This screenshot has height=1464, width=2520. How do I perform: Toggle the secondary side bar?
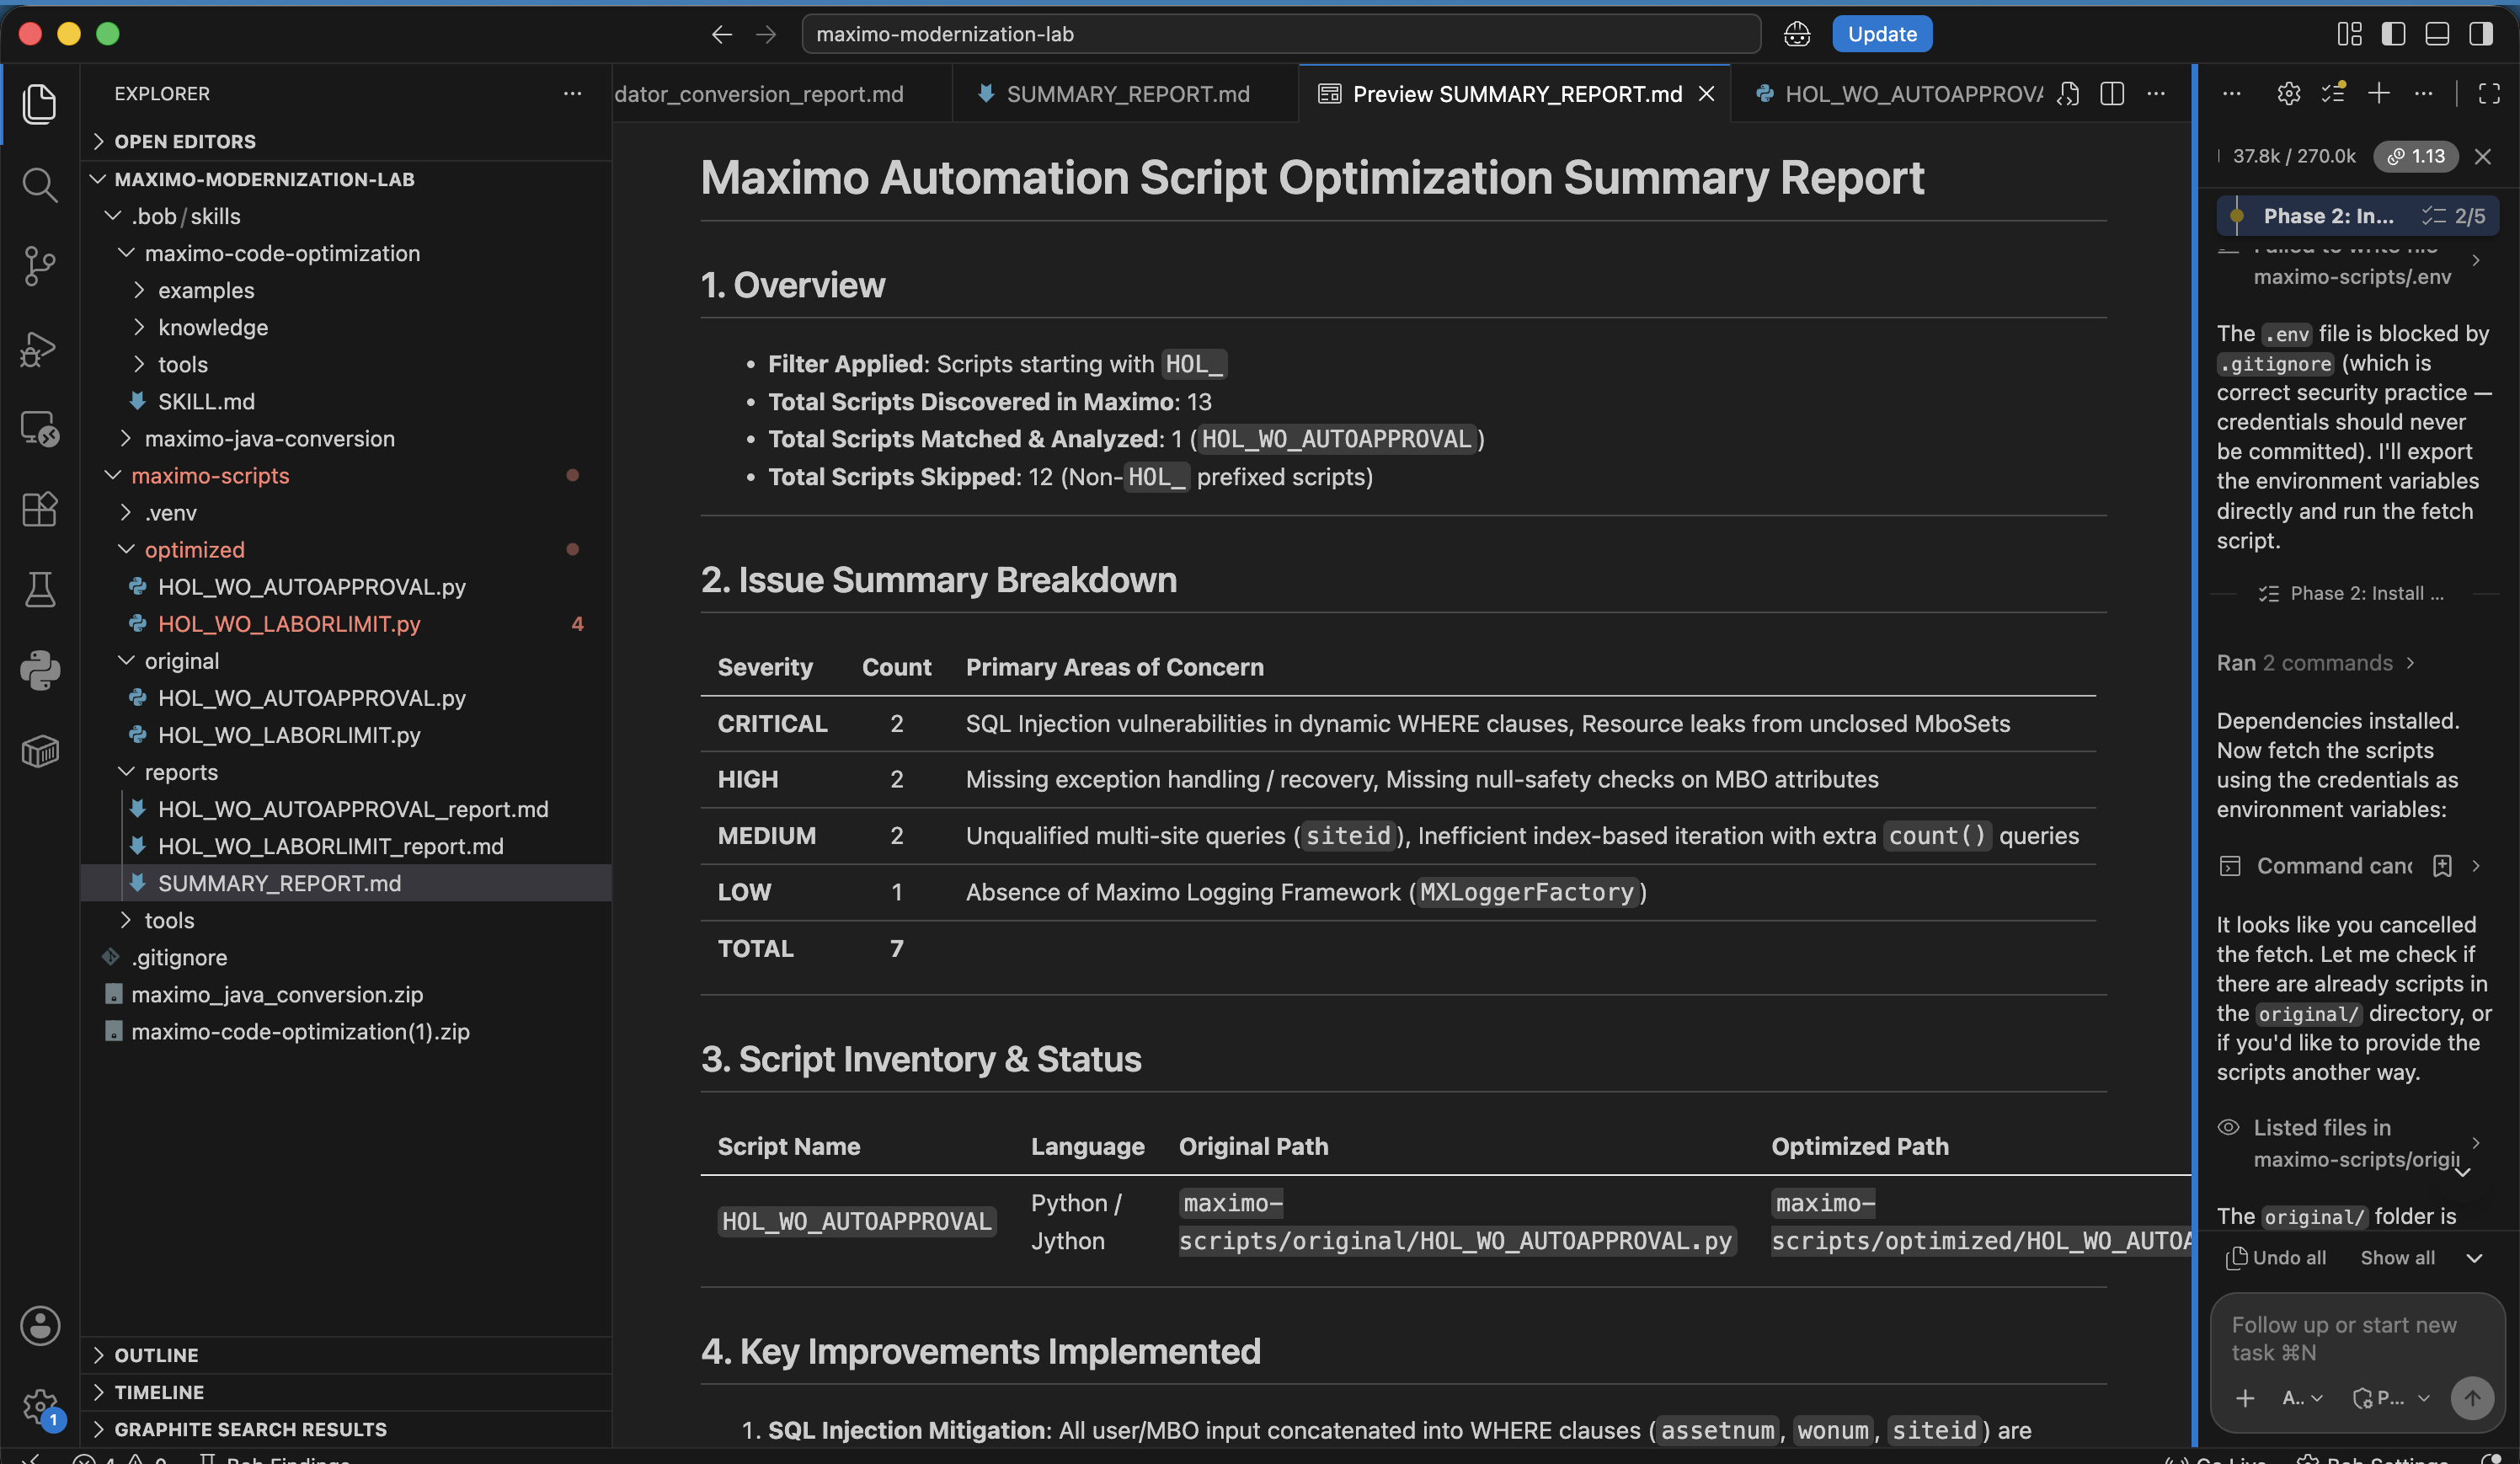2481,34
